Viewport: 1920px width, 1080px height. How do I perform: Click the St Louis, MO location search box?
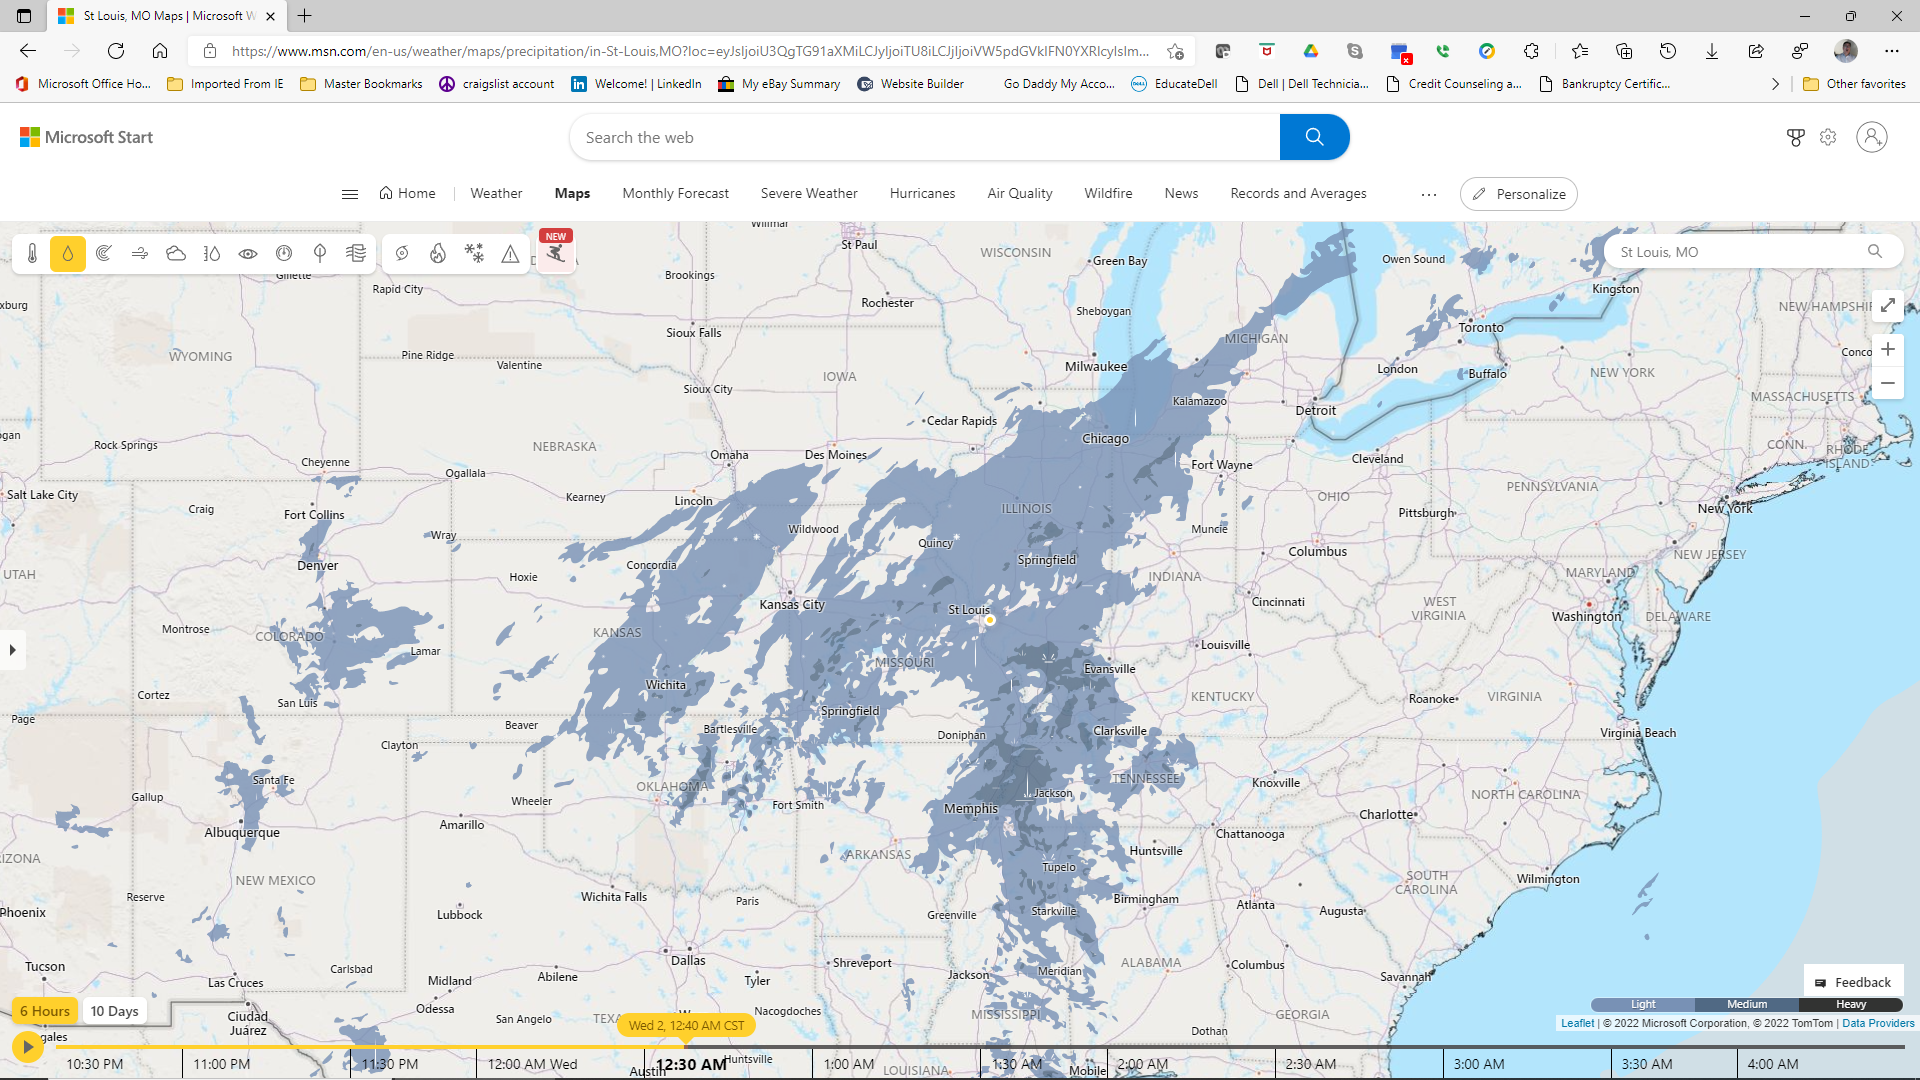click(1740, 252)
